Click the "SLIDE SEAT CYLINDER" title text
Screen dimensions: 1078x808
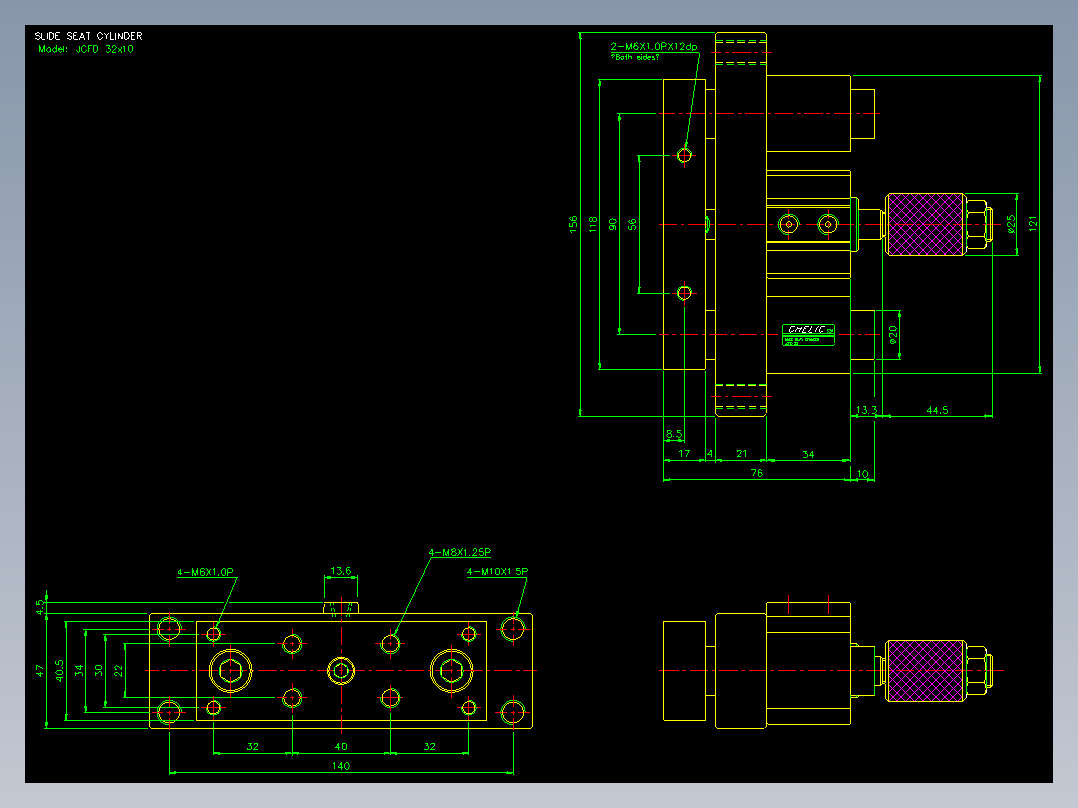88,36
